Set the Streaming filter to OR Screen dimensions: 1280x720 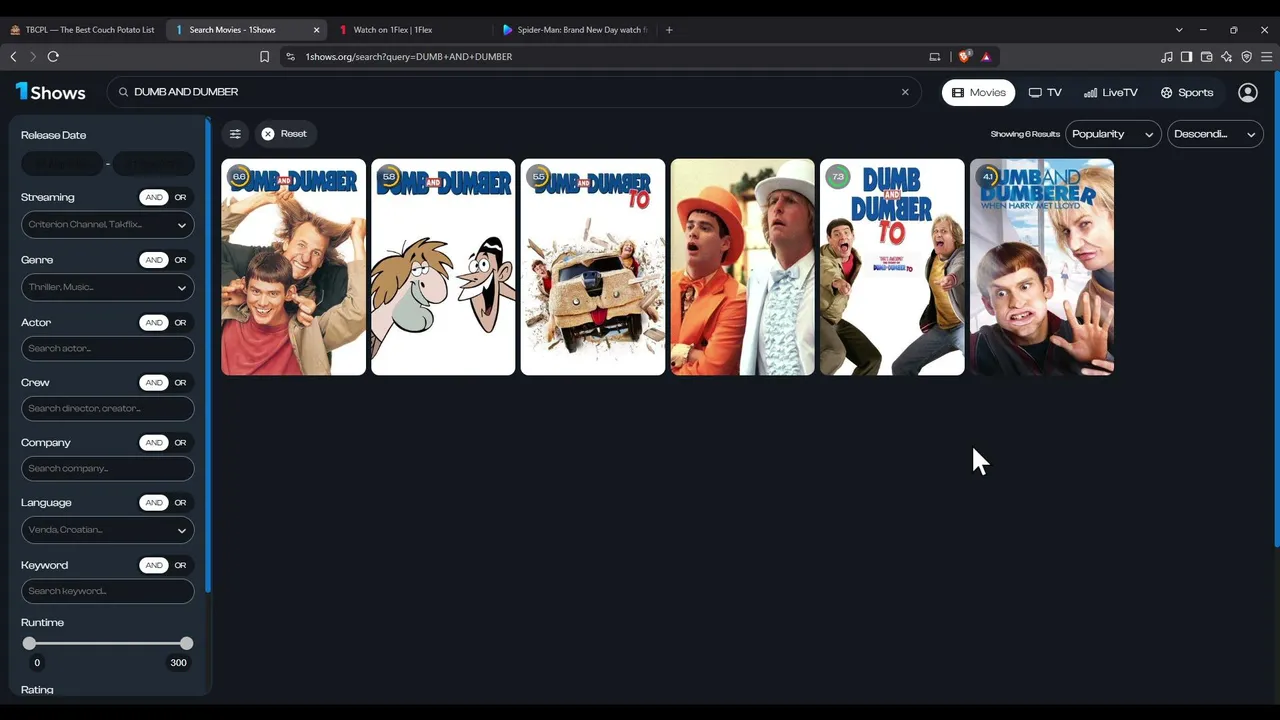tap(180, 197)
